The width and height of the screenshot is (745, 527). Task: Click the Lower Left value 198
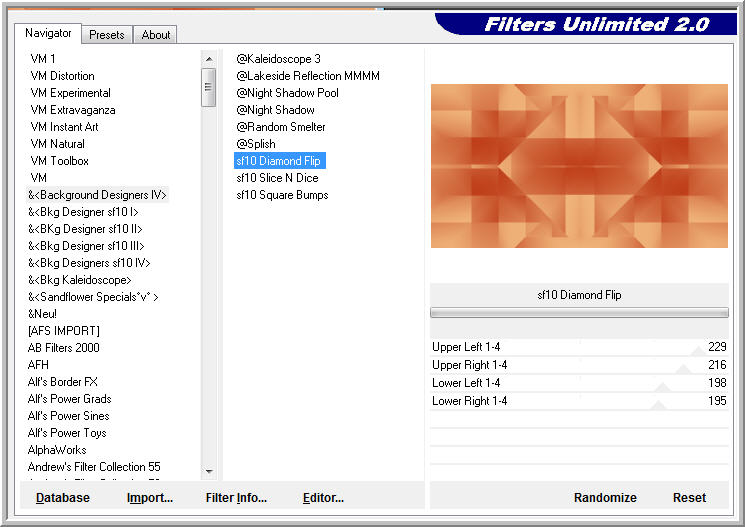tap(717, 383)
